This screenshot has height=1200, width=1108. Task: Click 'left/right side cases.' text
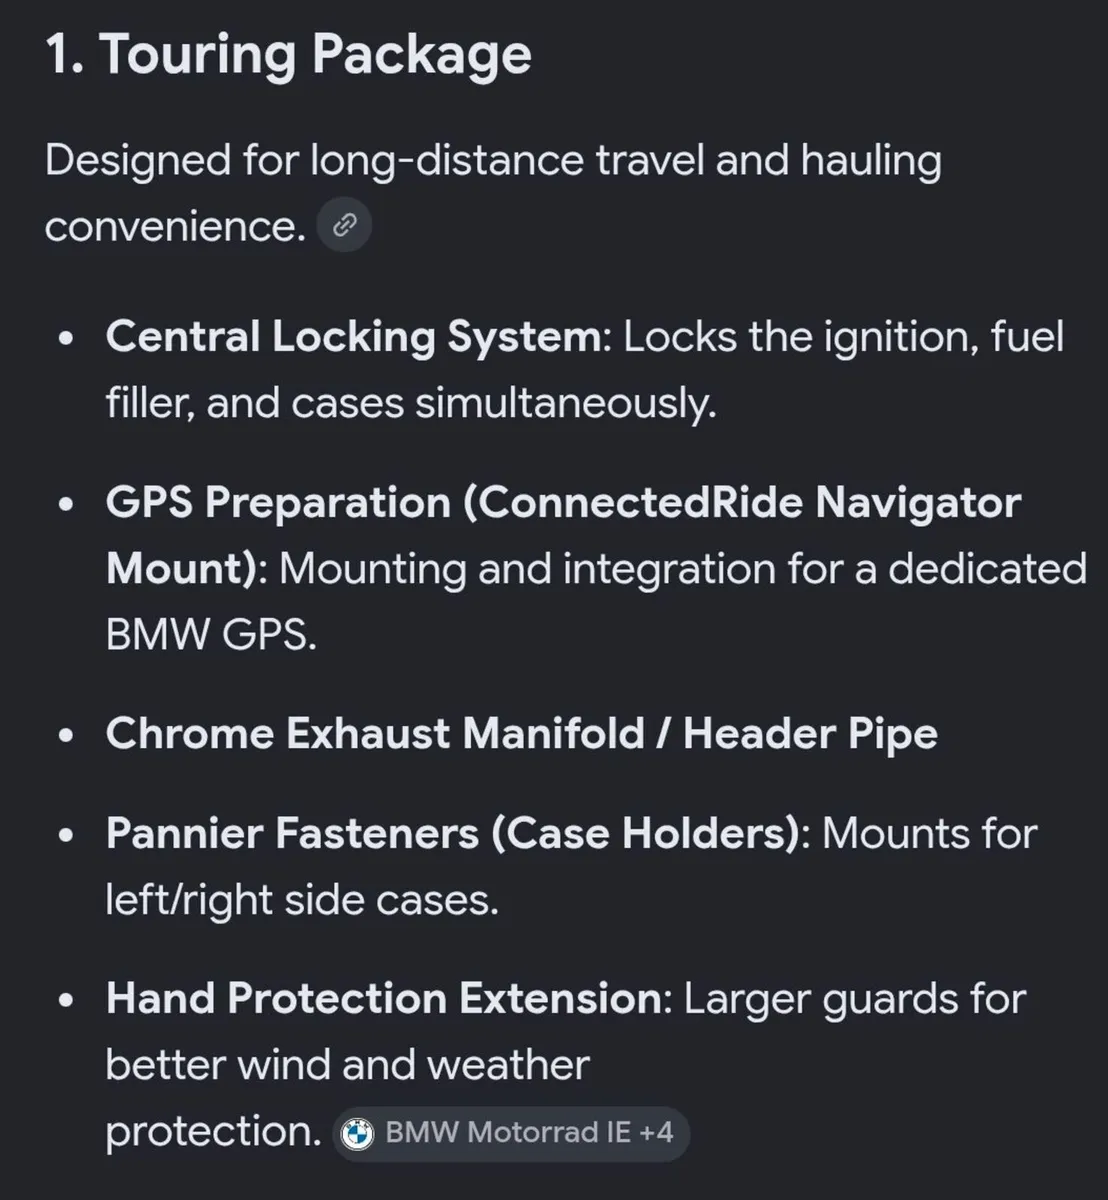pyautogui.click(x=302, y=900)
